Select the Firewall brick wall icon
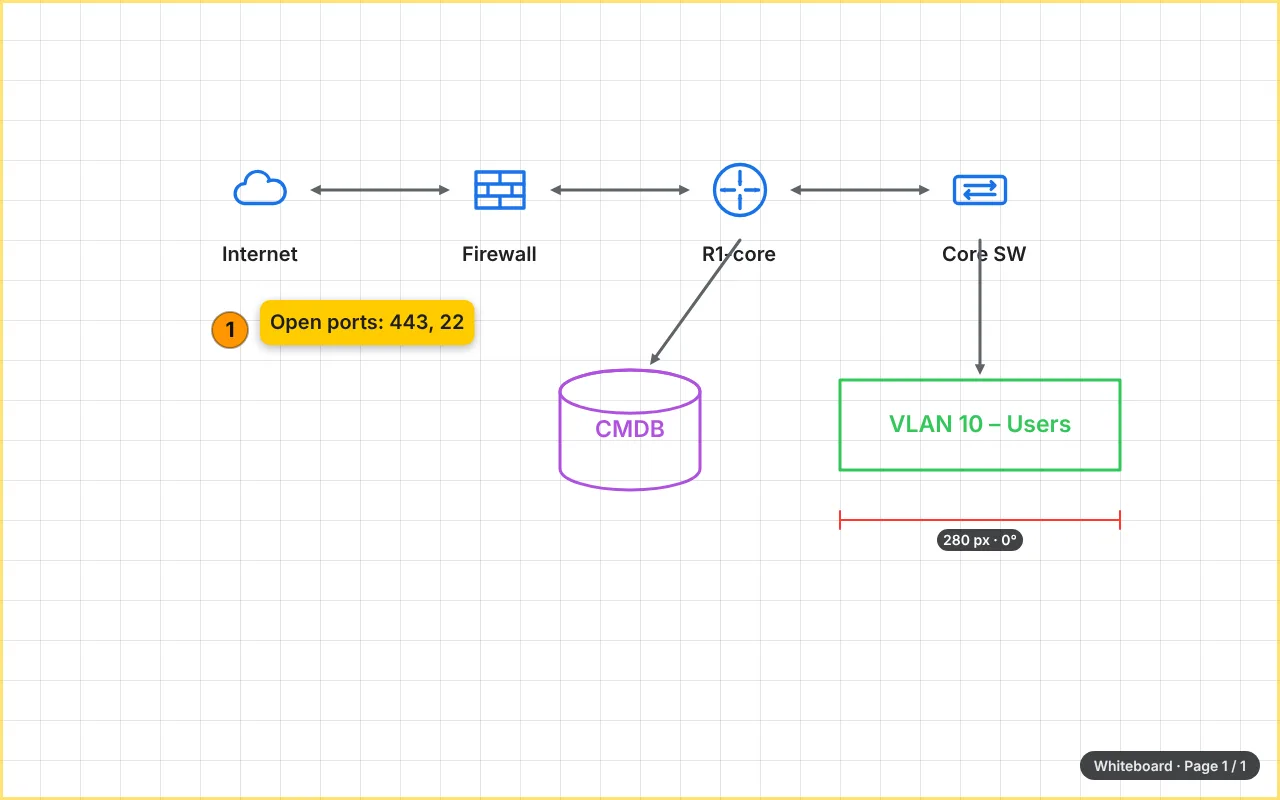The height and width of the screenshot is (800, 1280). (500, 190)
